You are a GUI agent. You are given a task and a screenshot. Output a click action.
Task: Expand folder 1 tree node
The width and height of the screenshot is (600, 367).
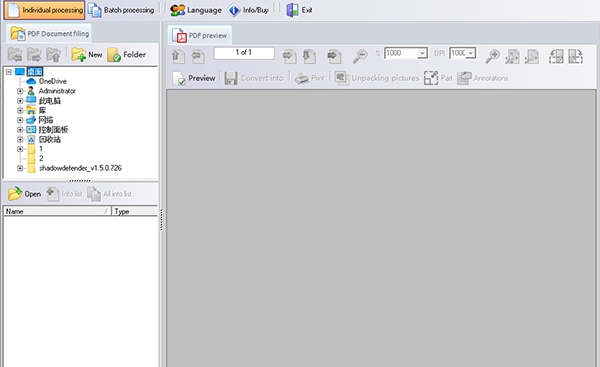(20, 149)
